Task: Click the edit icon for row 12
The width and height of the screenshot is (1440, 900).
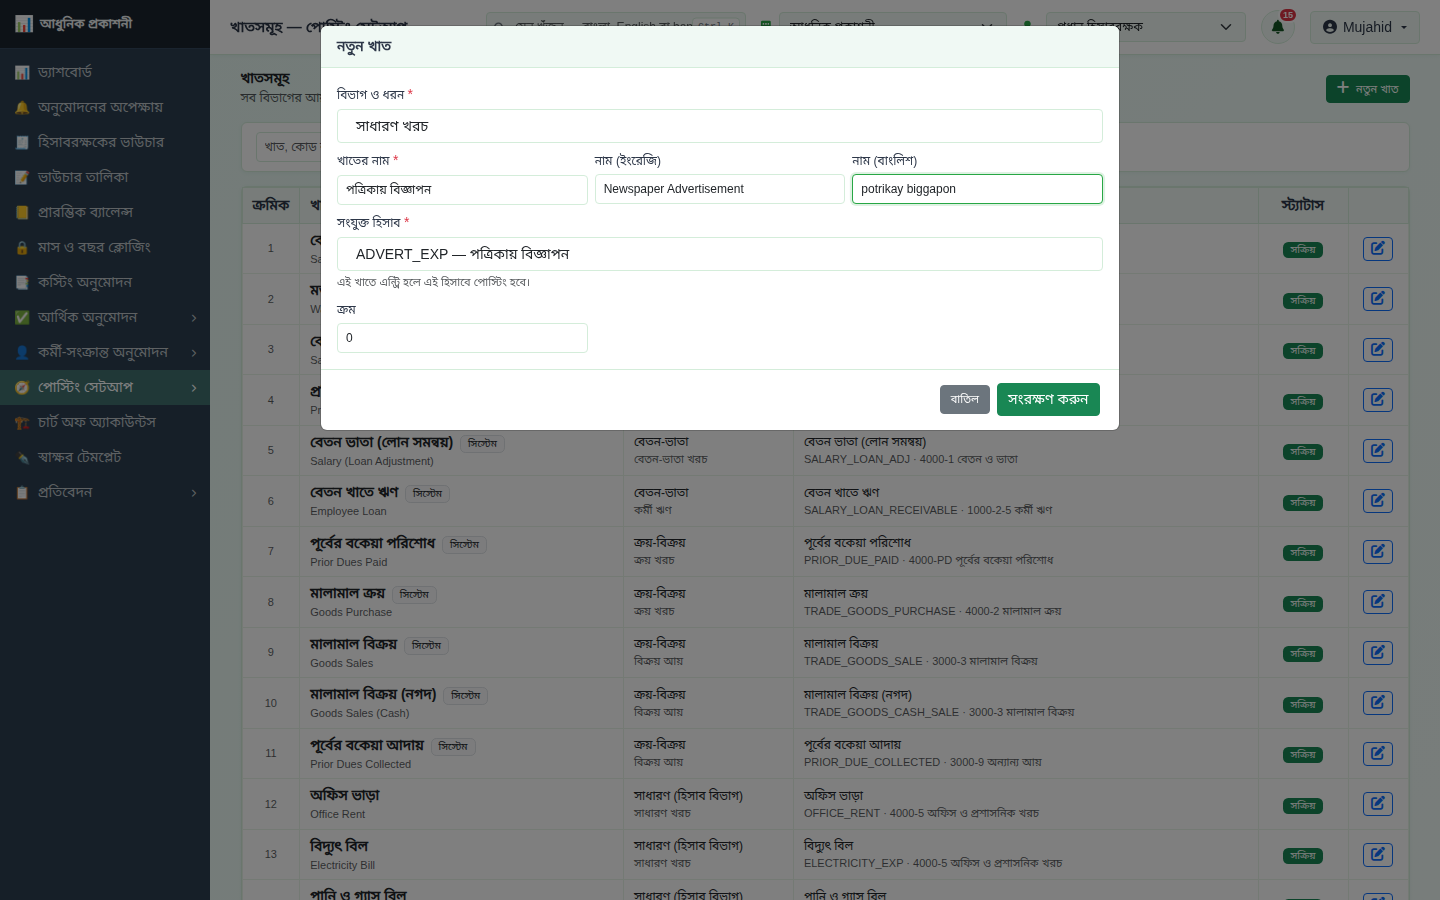Action: coord(1377,804)
